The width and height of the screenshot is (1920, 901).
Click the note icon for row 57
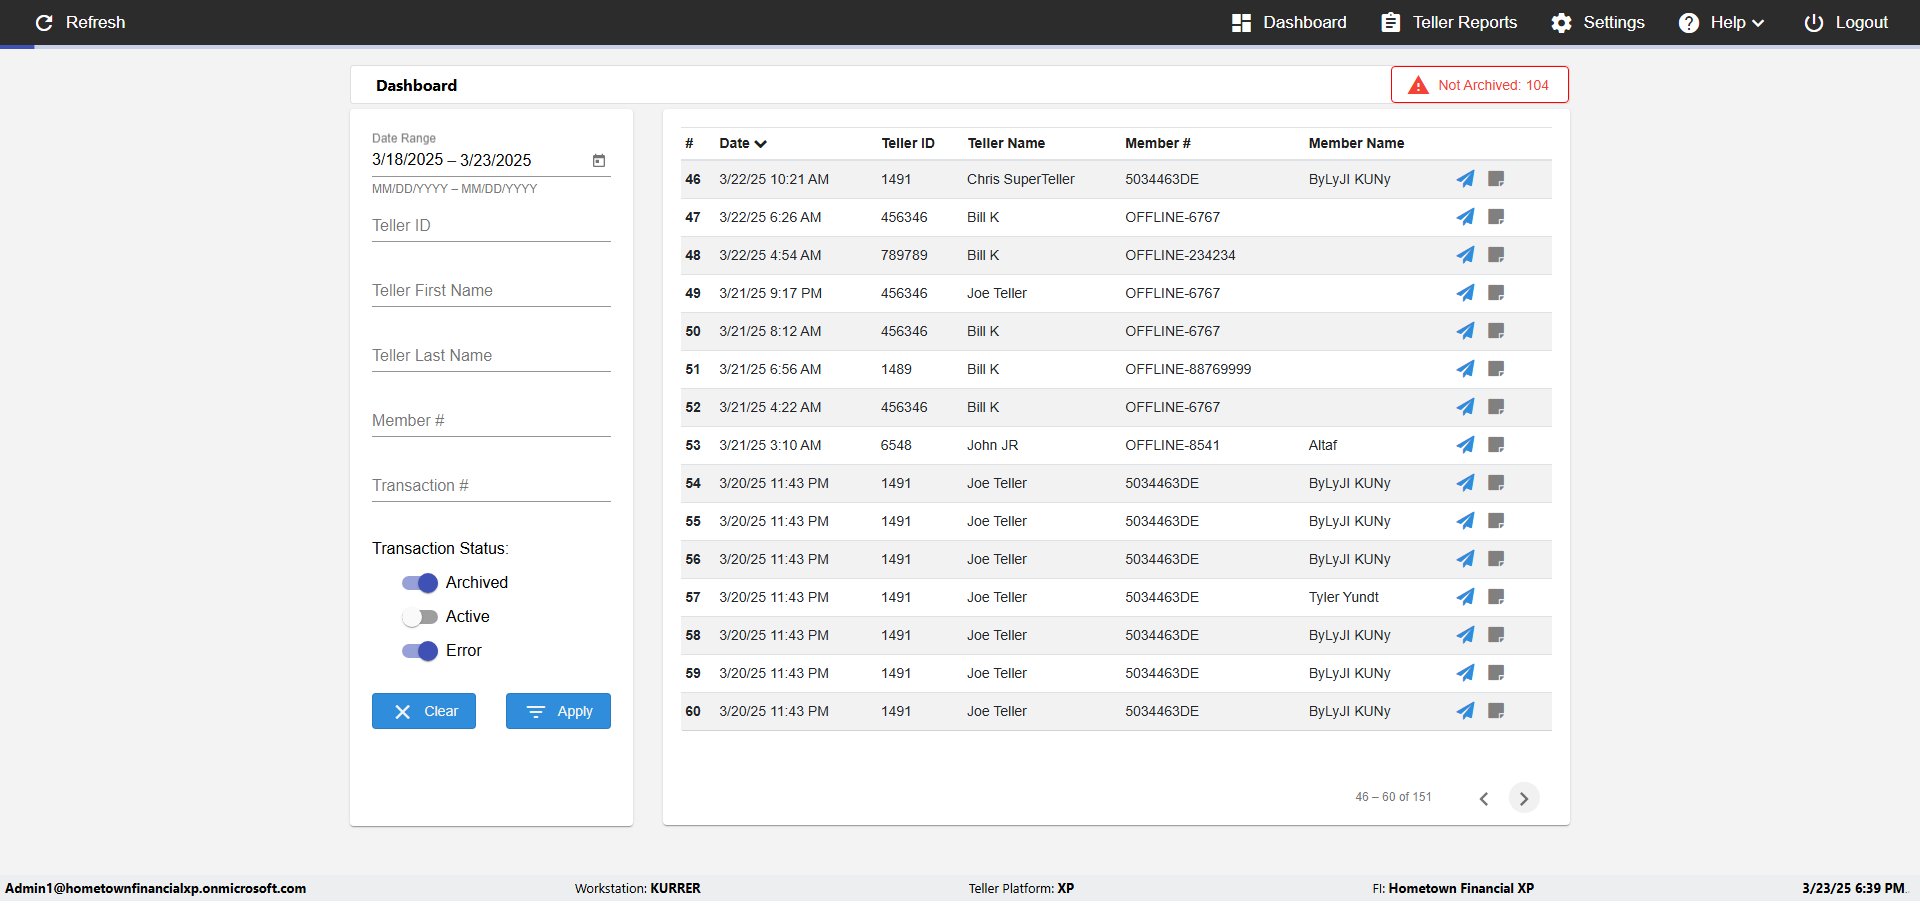pos(1496,597)
